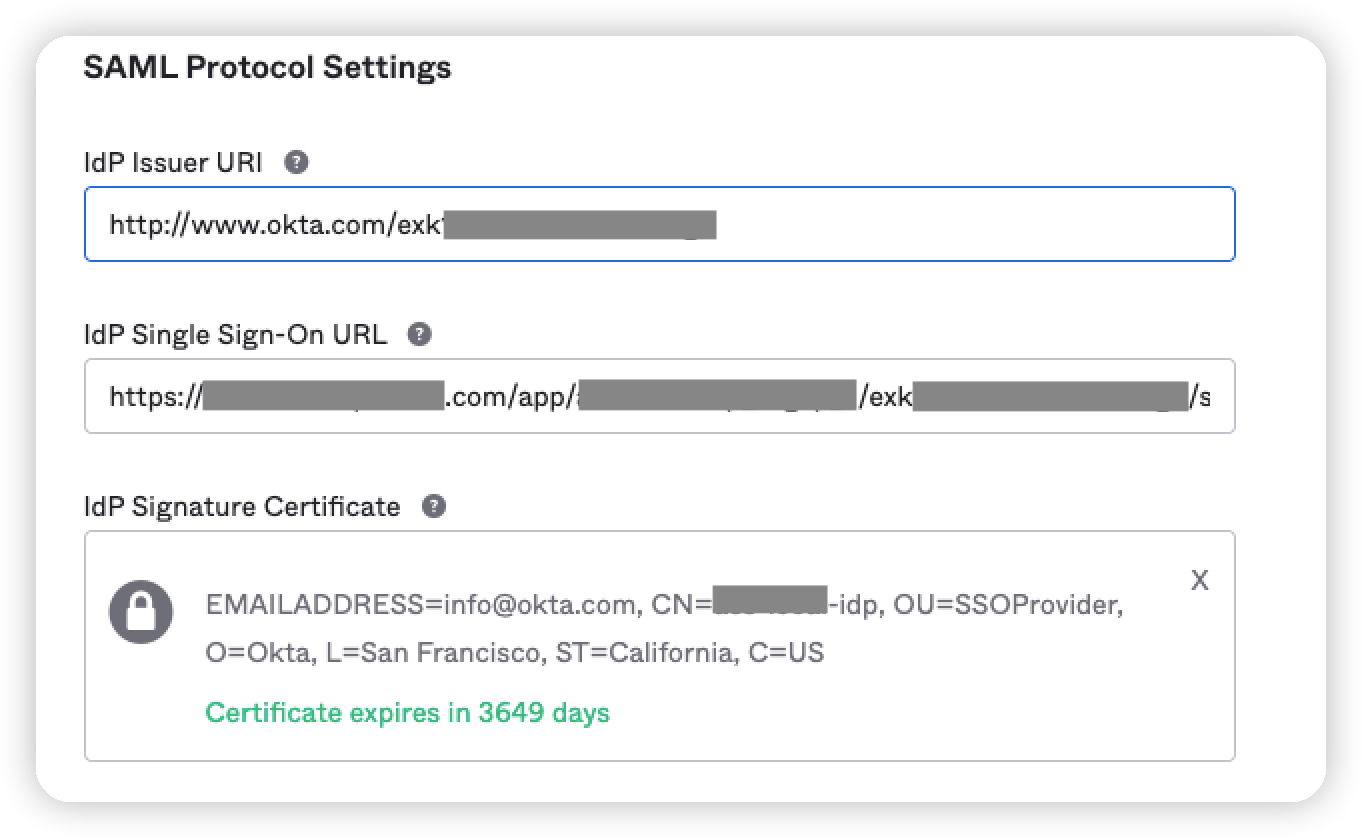Remove the IdP signature certificate with X
1362x838 pixels.
[1200, 580]
